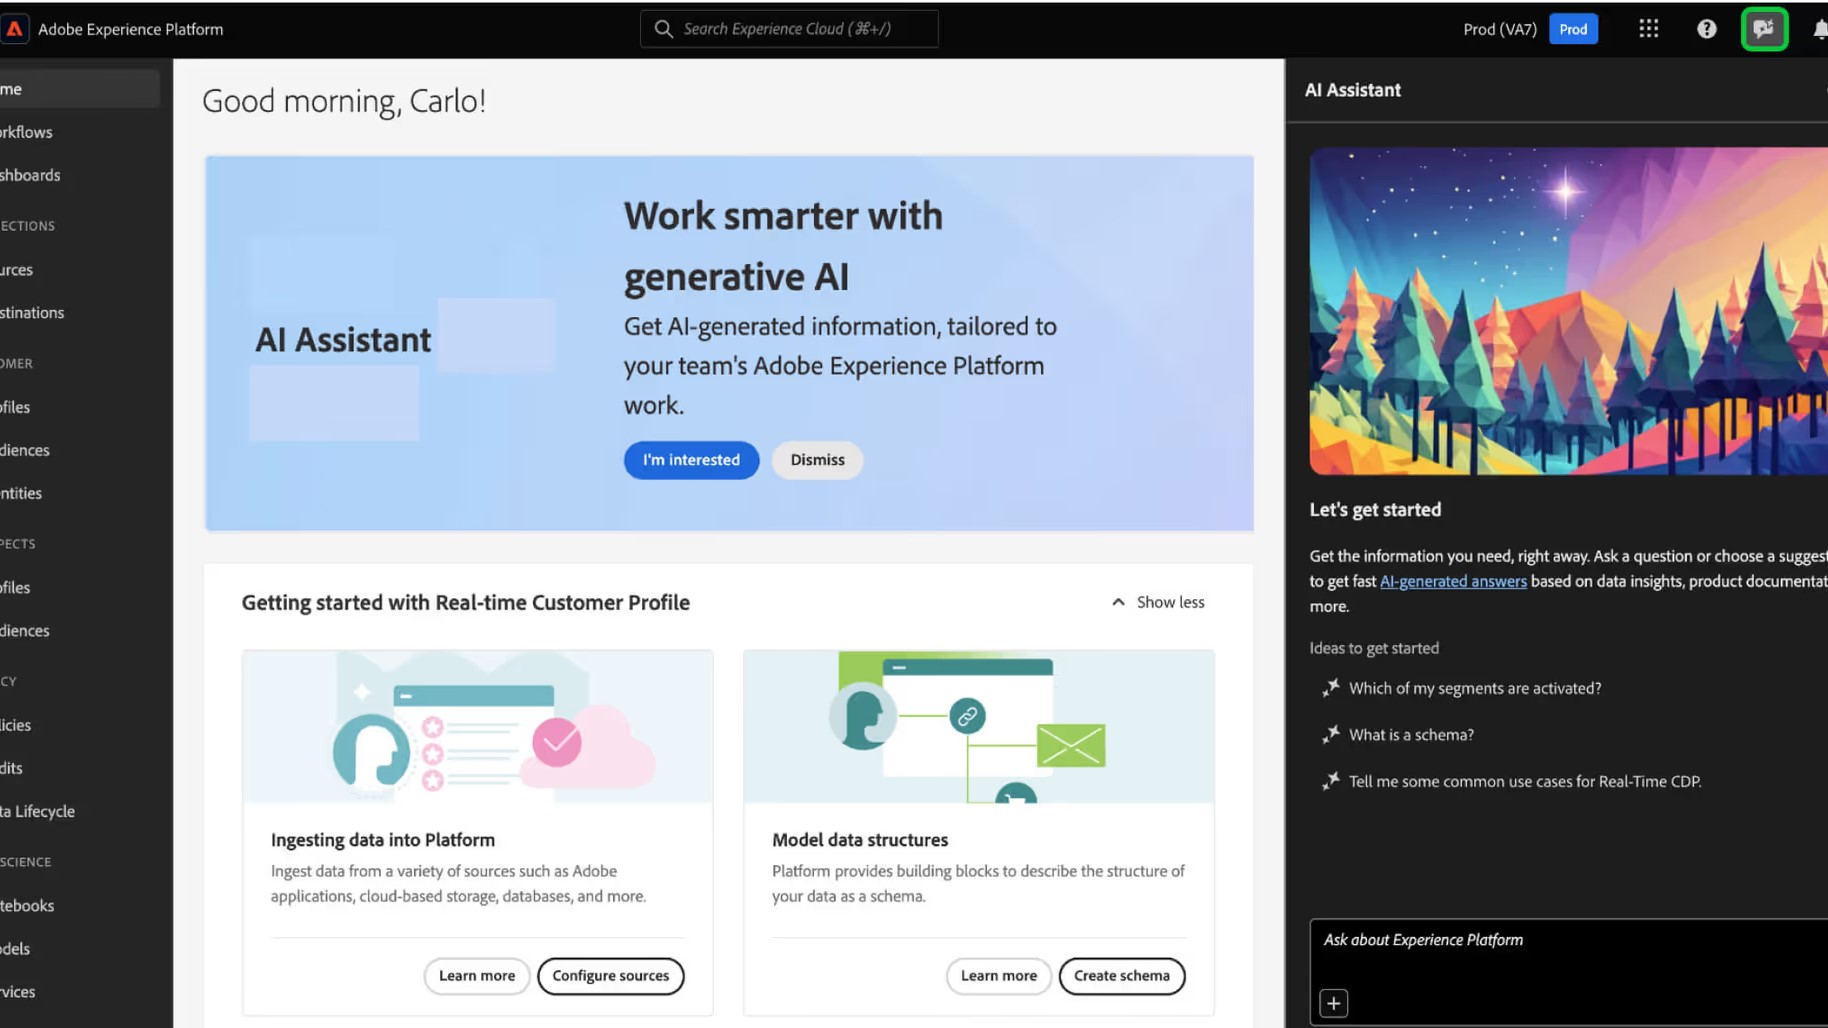
Task: Click the colorful forest illustration in AI Assistant
Action: tap(1569, 311)
